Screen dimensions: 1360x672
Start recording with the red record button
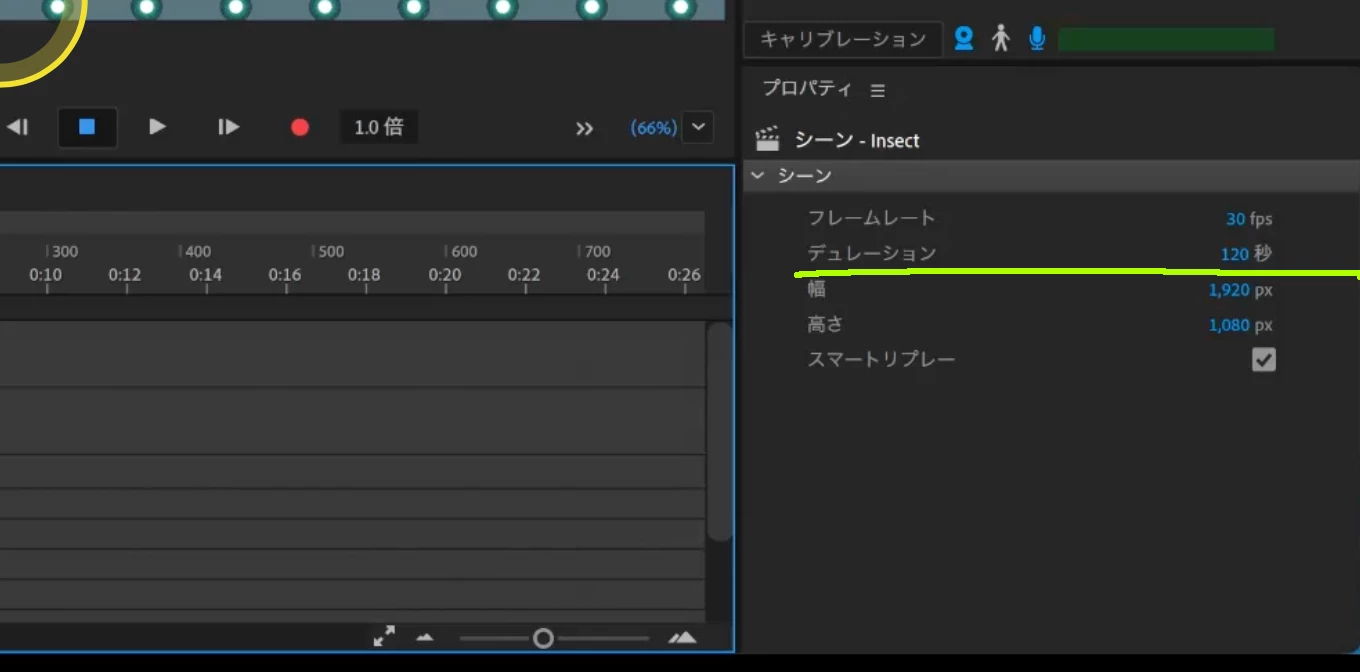[300, 127]
